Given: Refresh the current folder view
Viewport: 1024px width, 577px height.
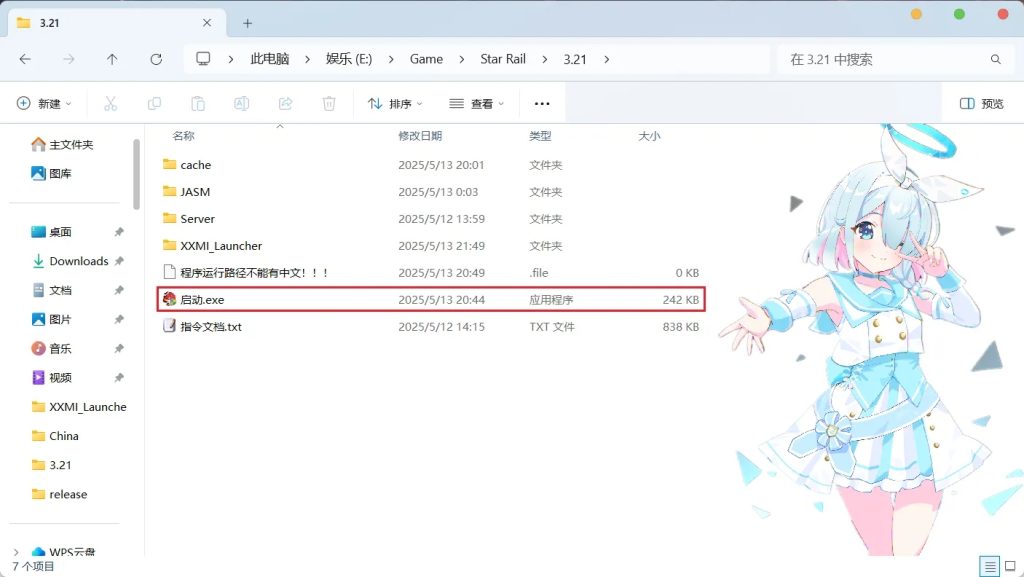Looking at the screenshot, I should (156, 59).
